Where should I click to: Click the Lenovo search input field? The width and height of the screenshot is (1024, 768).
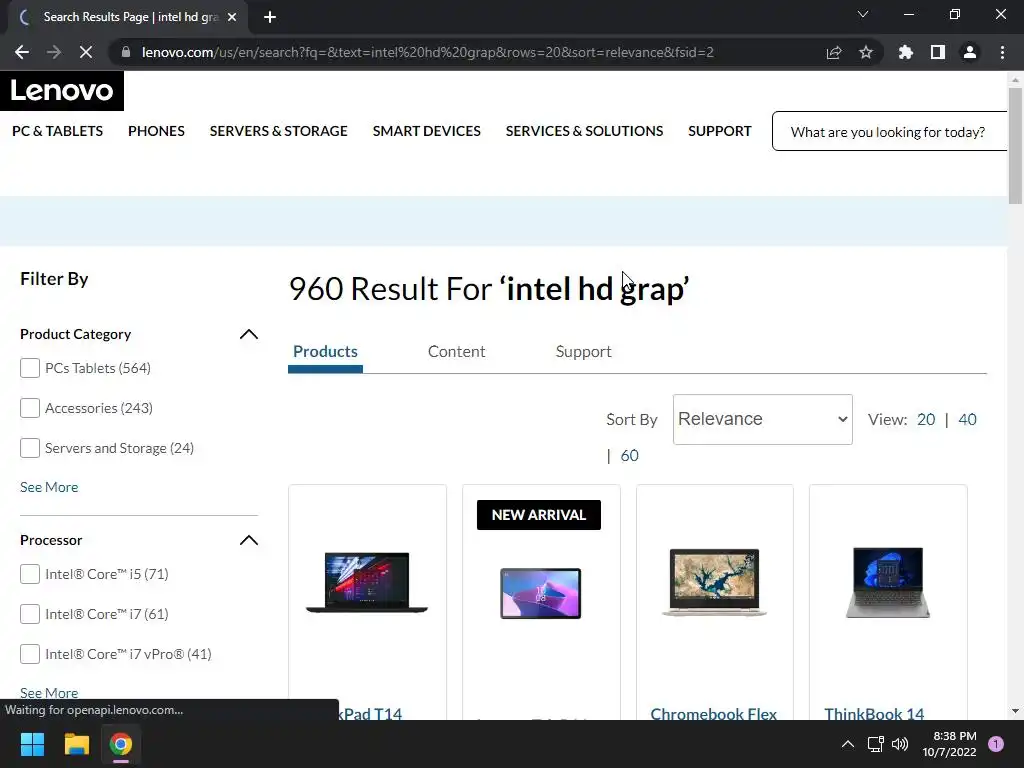point(889,131)
